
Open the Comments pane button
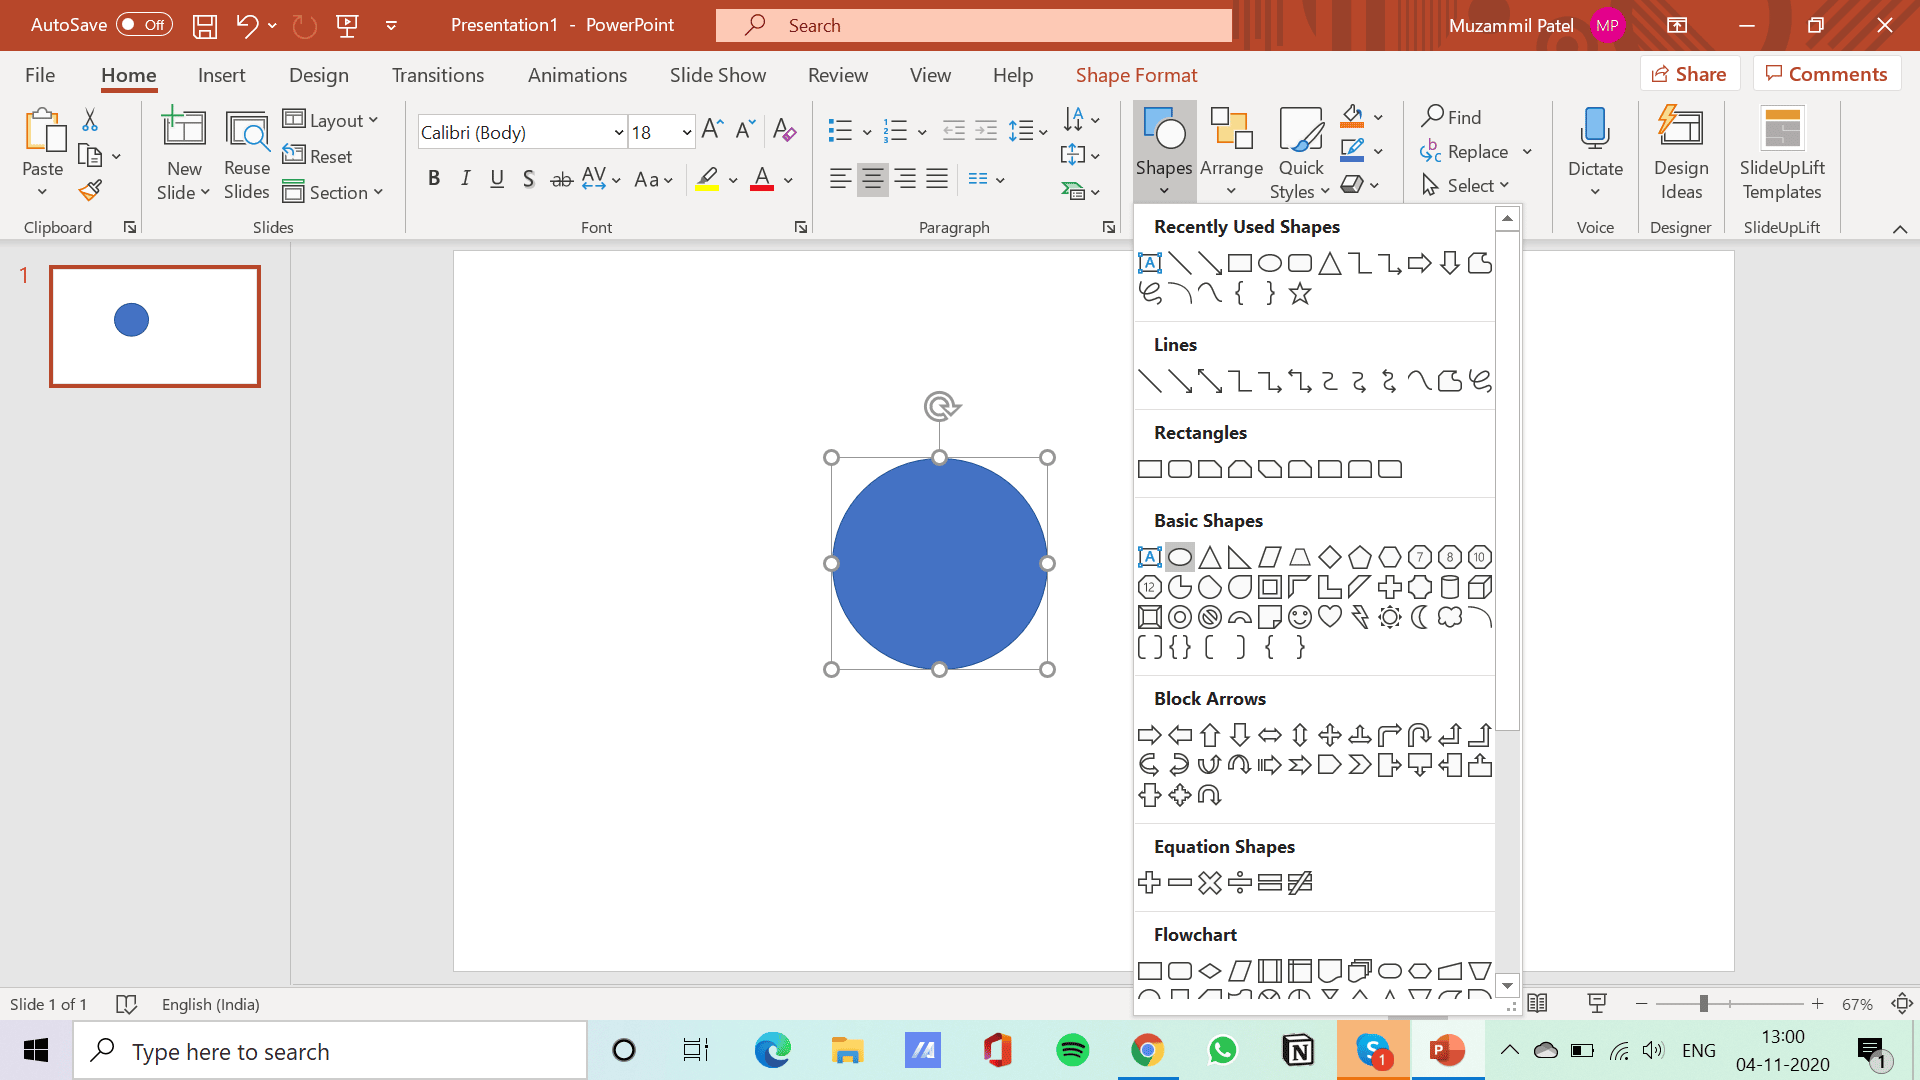coord(1826,74)
